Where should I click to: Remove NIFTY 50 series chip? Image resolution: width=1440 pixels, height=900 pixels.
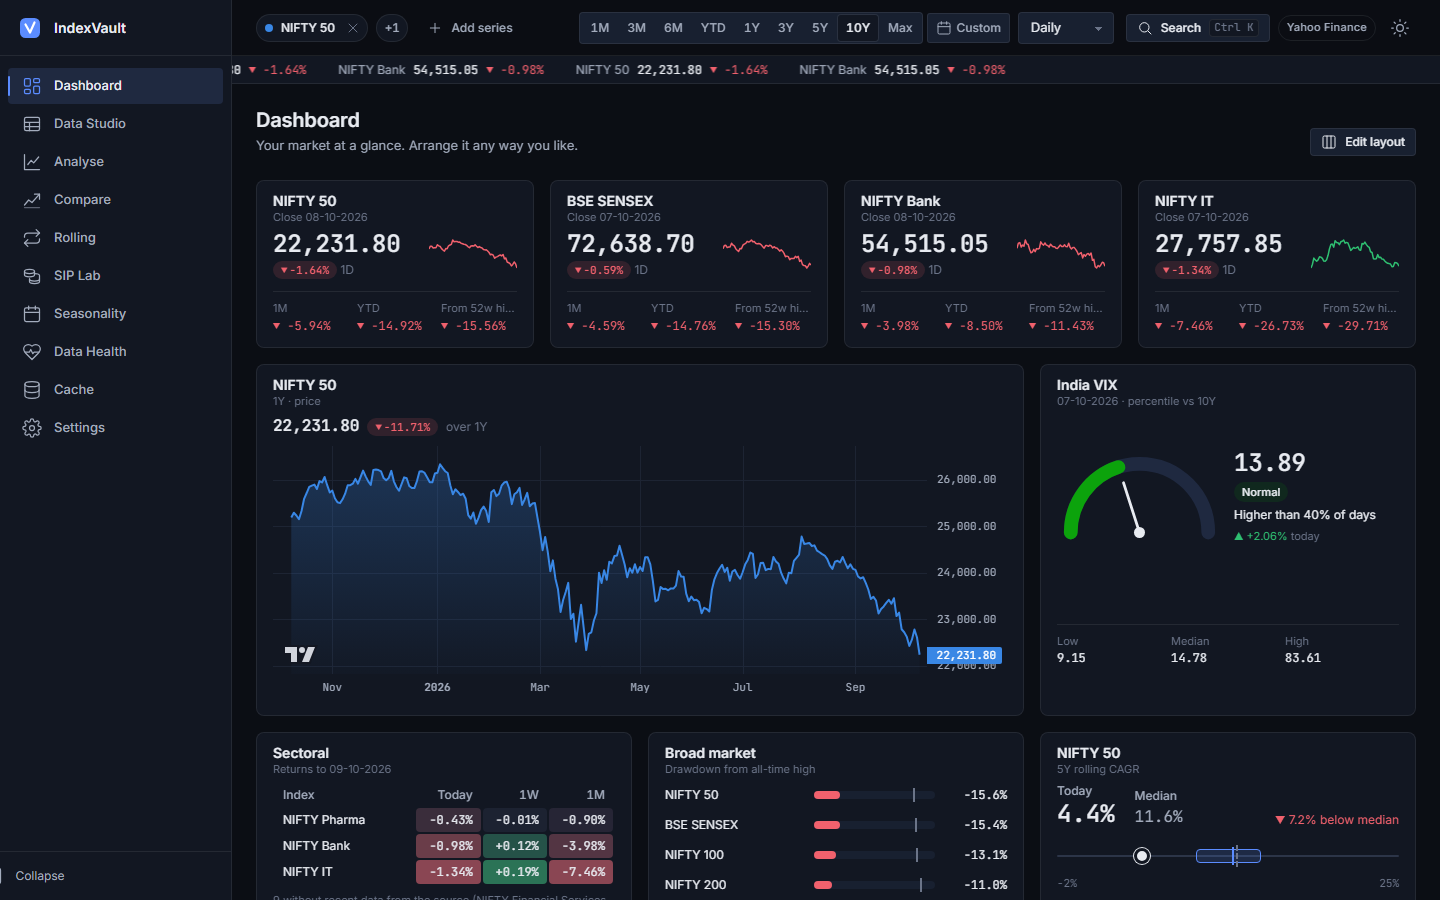point(353,28)
